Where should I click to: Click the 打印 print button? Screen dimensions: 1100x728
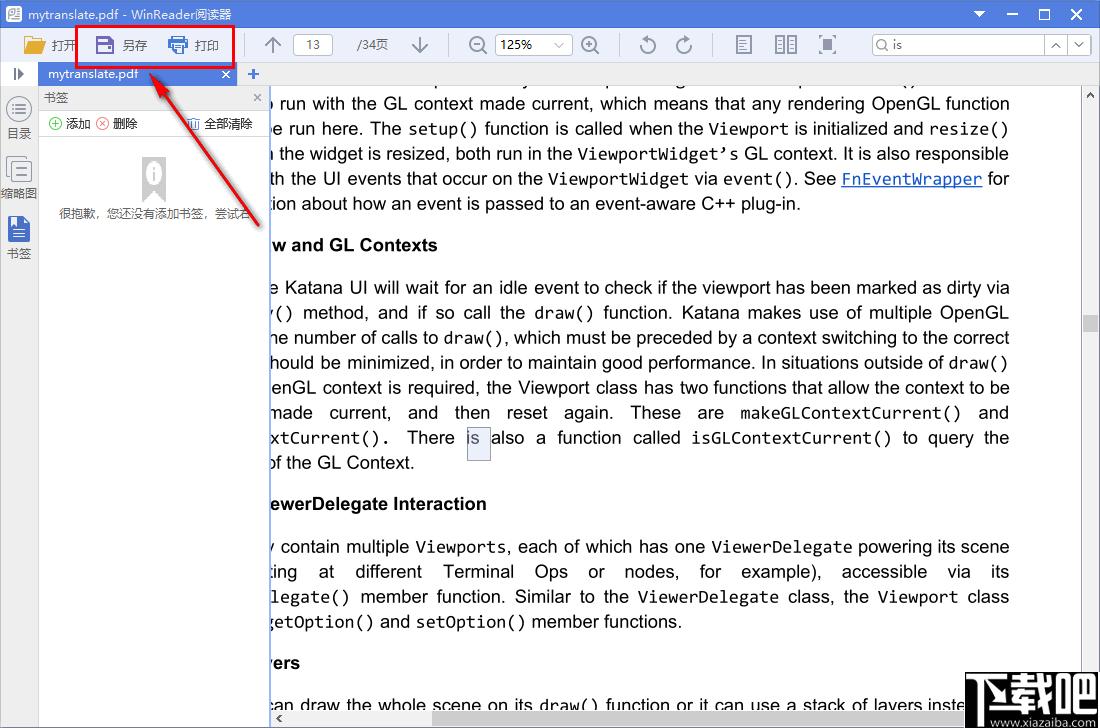(x=194, y=46)
